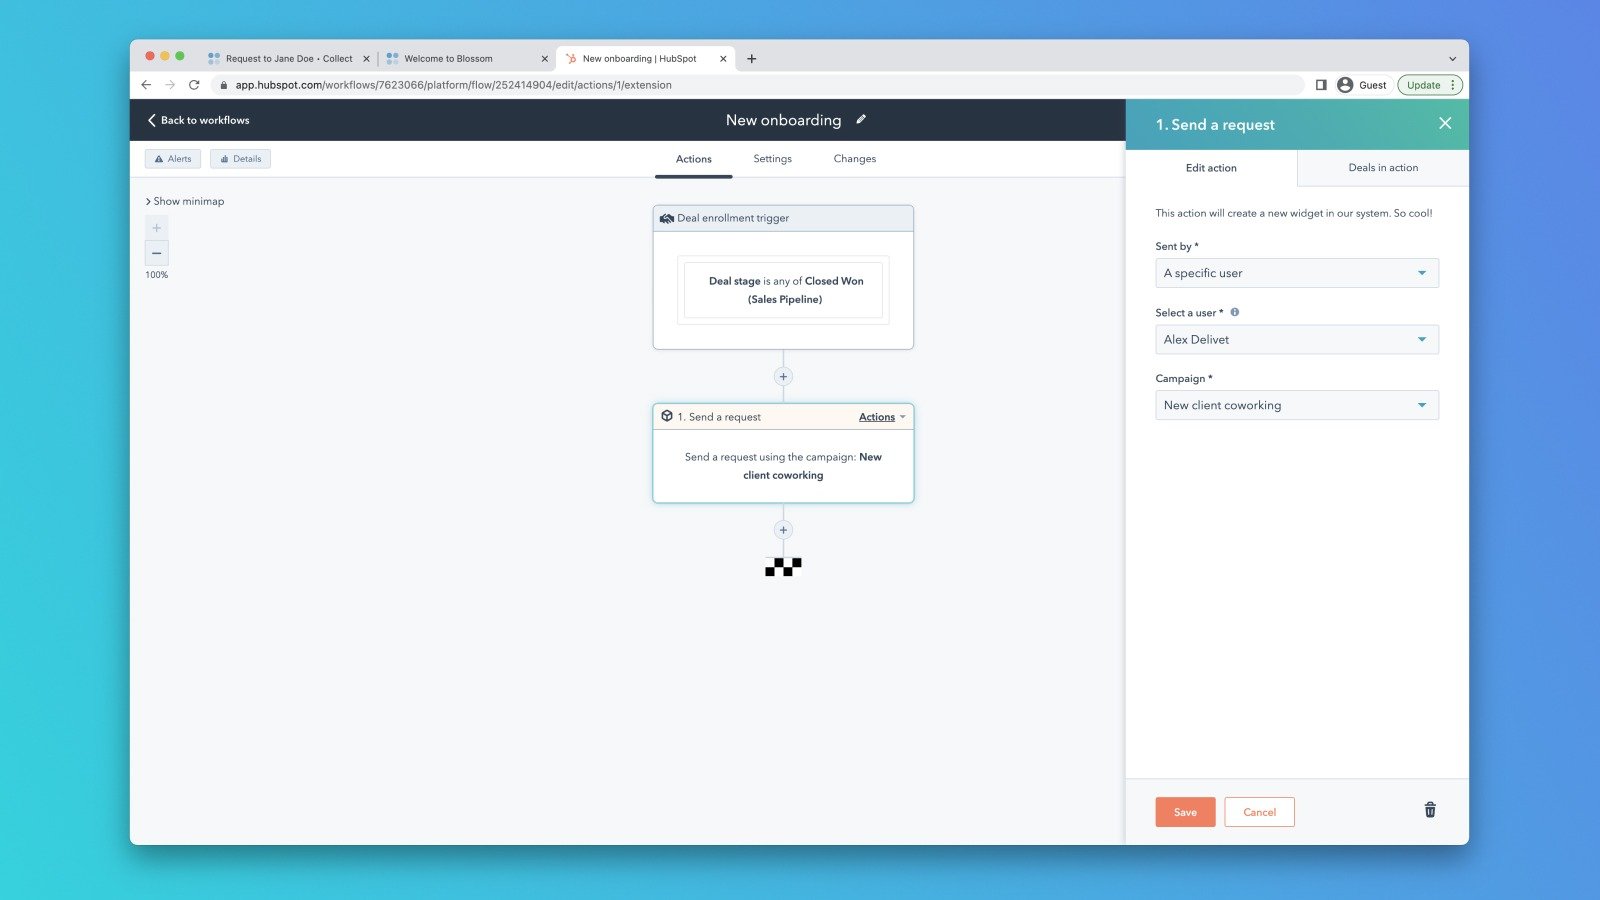1600x900 pixels.
Task: Select the New onboarding HubSpot browser tab
Action: pyautogui.click(x=640, y=58)
